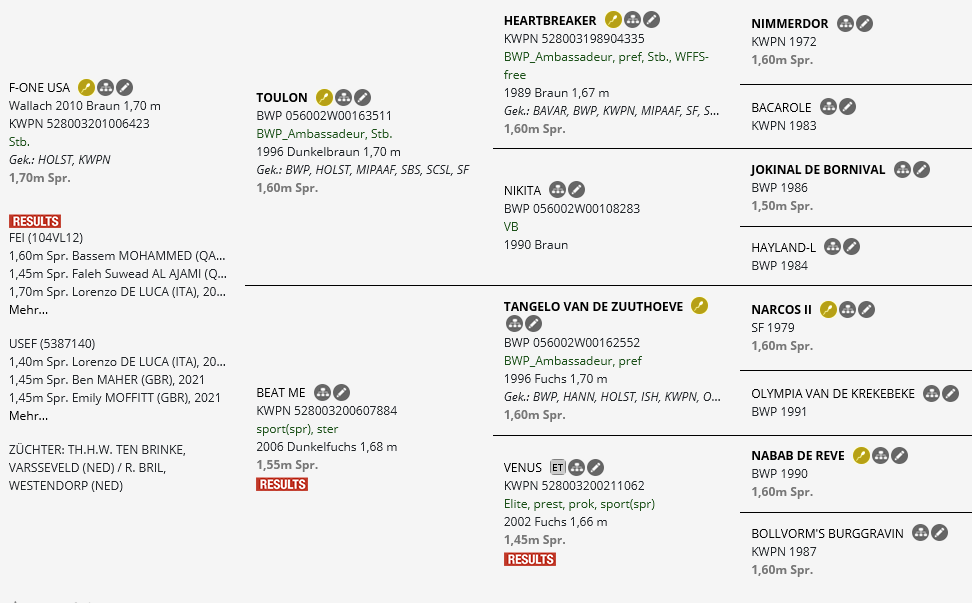Click the pedigree tree icon next to NIMMERDOR
Viewport: 972px width, 603px height.
pos(846,24)
